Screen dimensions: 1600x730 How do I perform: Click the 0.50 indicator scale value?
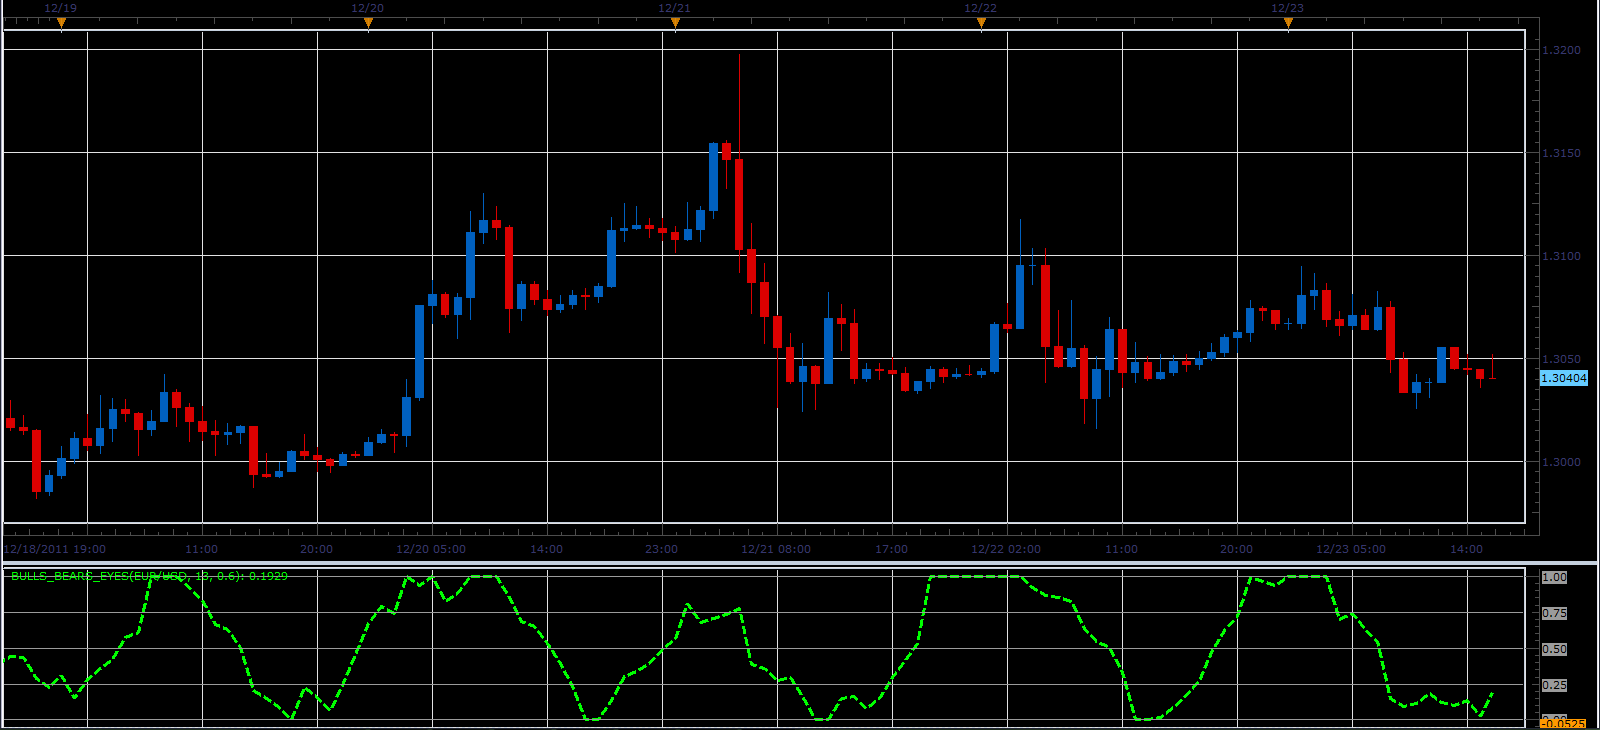tap(1554, 649)
